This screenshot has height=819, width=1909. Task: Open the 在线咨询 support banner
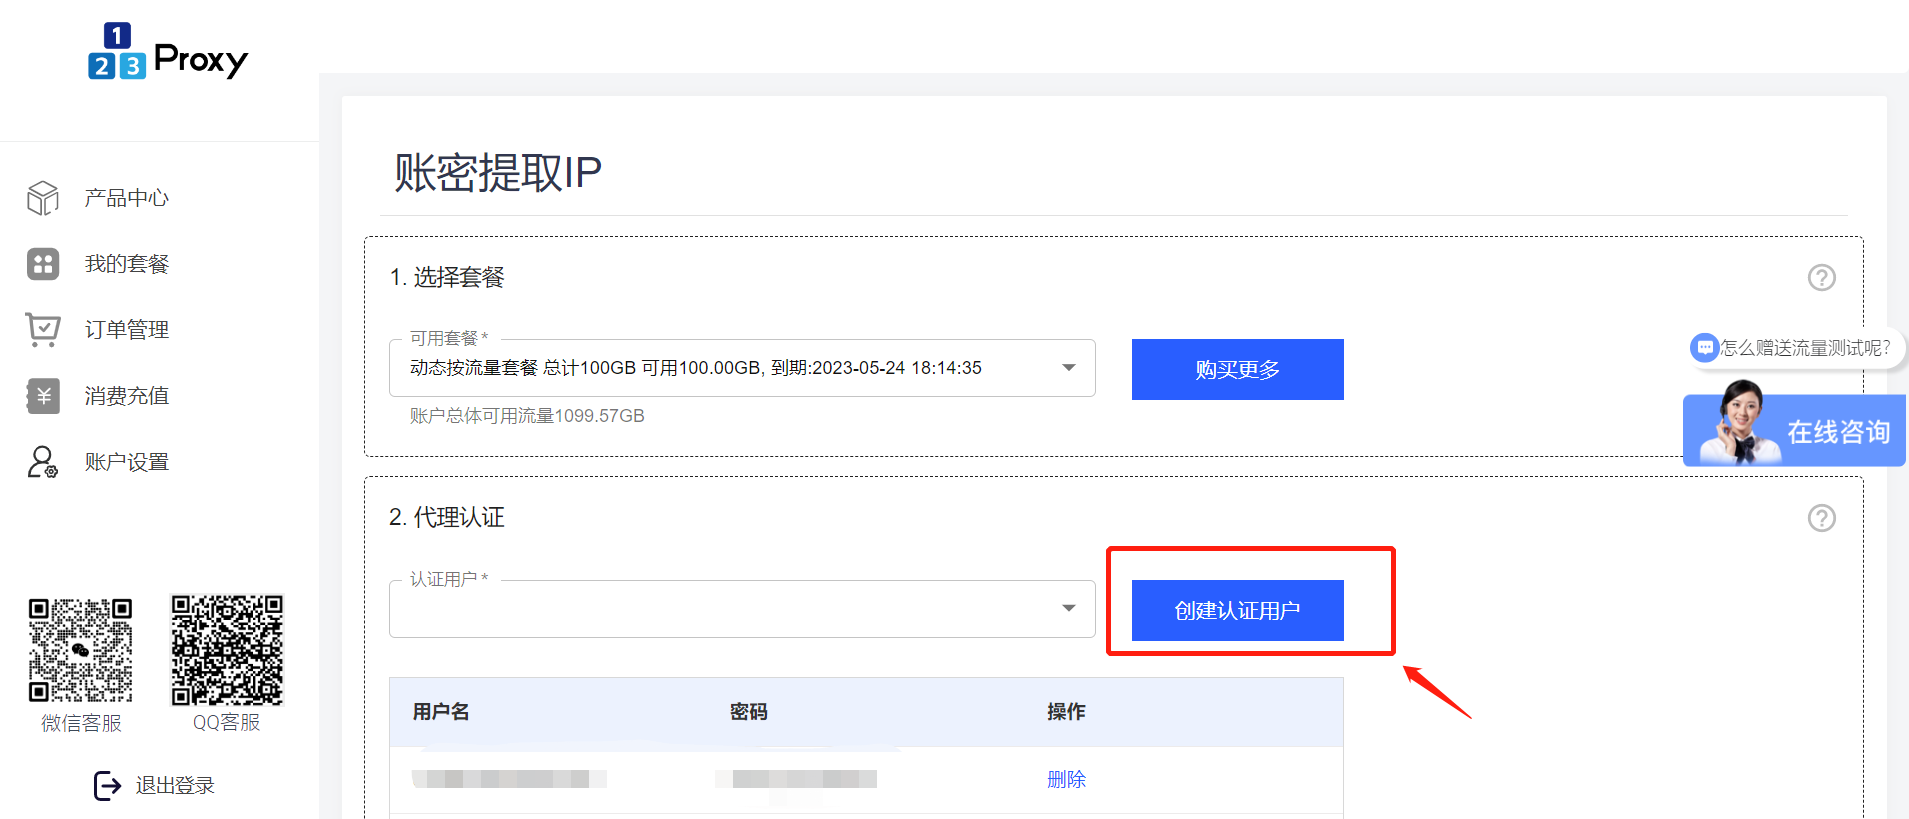point(1794,431)
